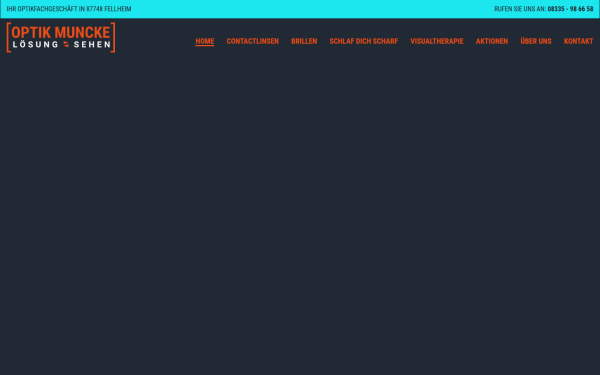Click the left orange bracket of the logo
600x375 pixels.
[8, 38]
